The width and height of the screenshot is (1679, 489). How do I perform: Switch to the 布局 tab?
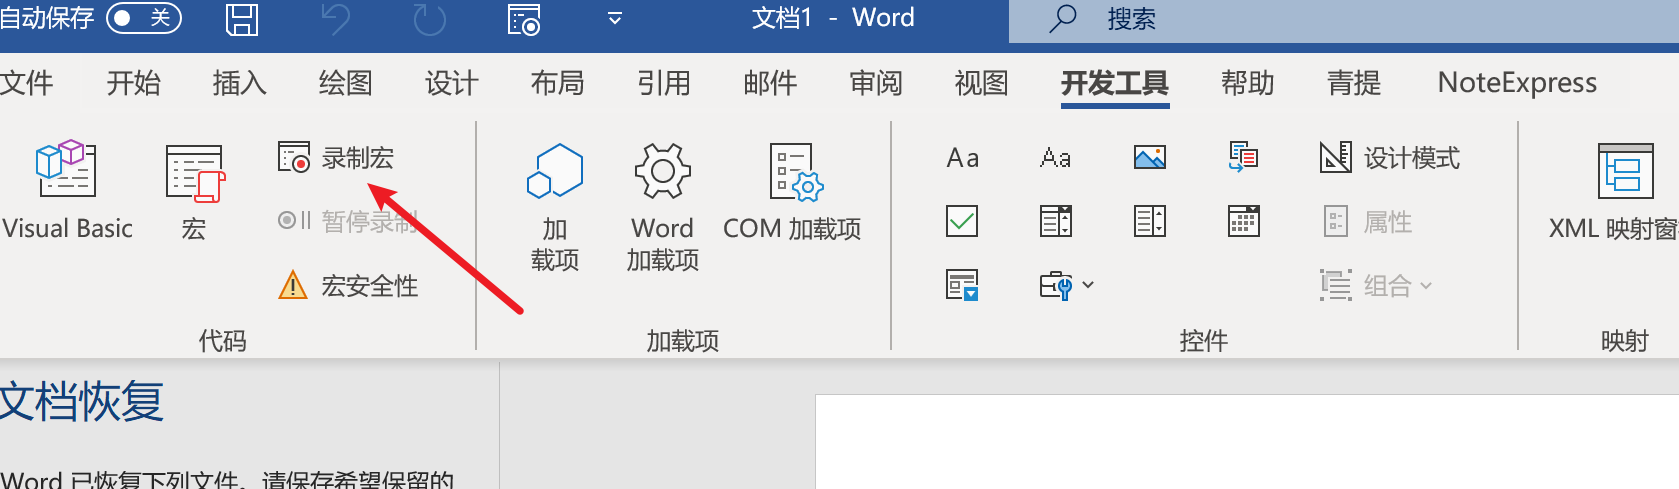coord(557,83)
